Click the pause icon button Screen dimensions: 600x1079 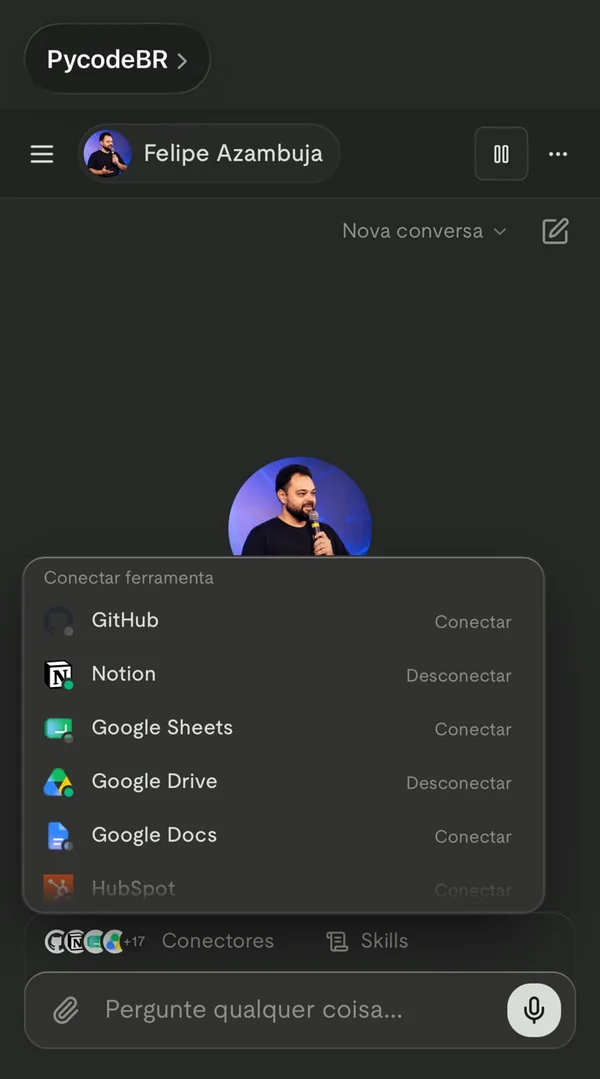[501, 153]
